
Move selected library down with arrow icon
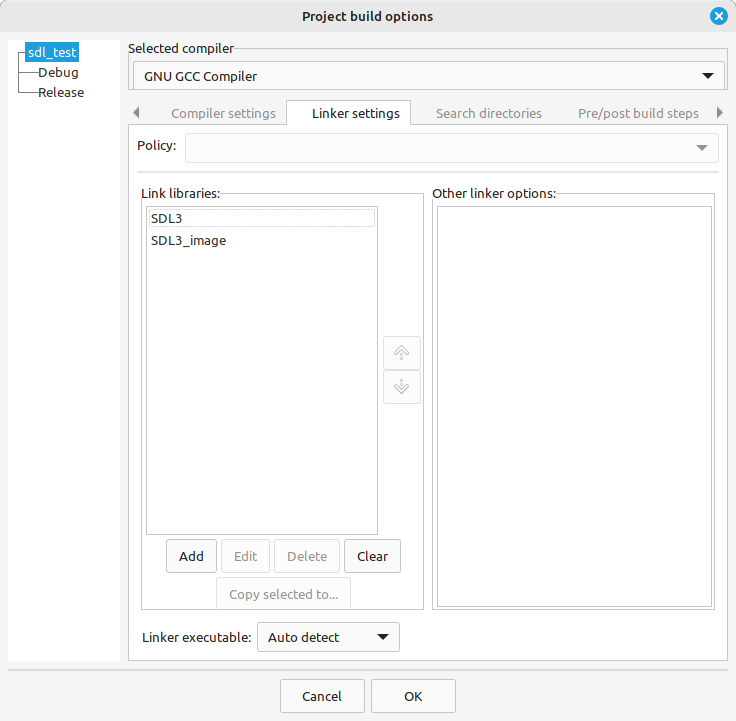point(401,387)
